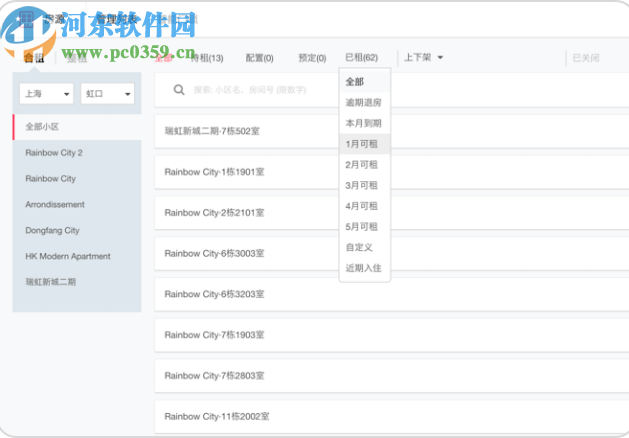Open Rainbow City-6栋3203室 listing
629x438 pixels.
(392, 294)
